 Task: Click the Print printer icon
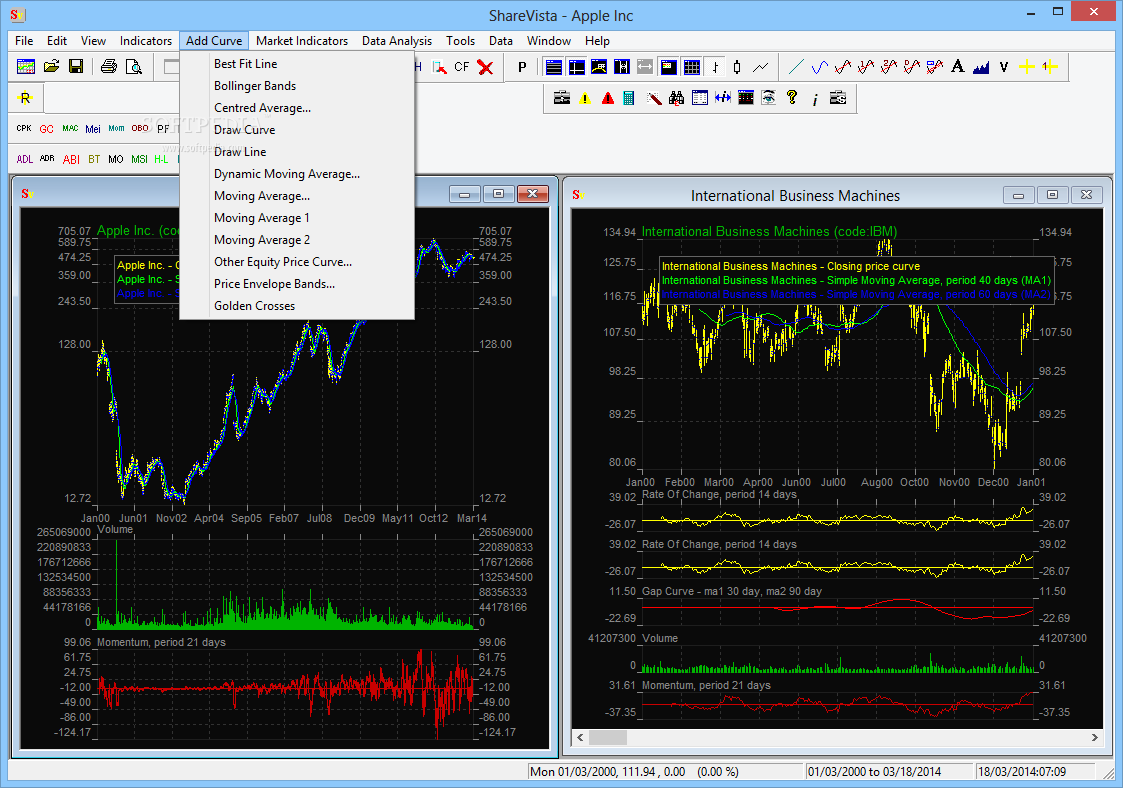coord(108,67)
